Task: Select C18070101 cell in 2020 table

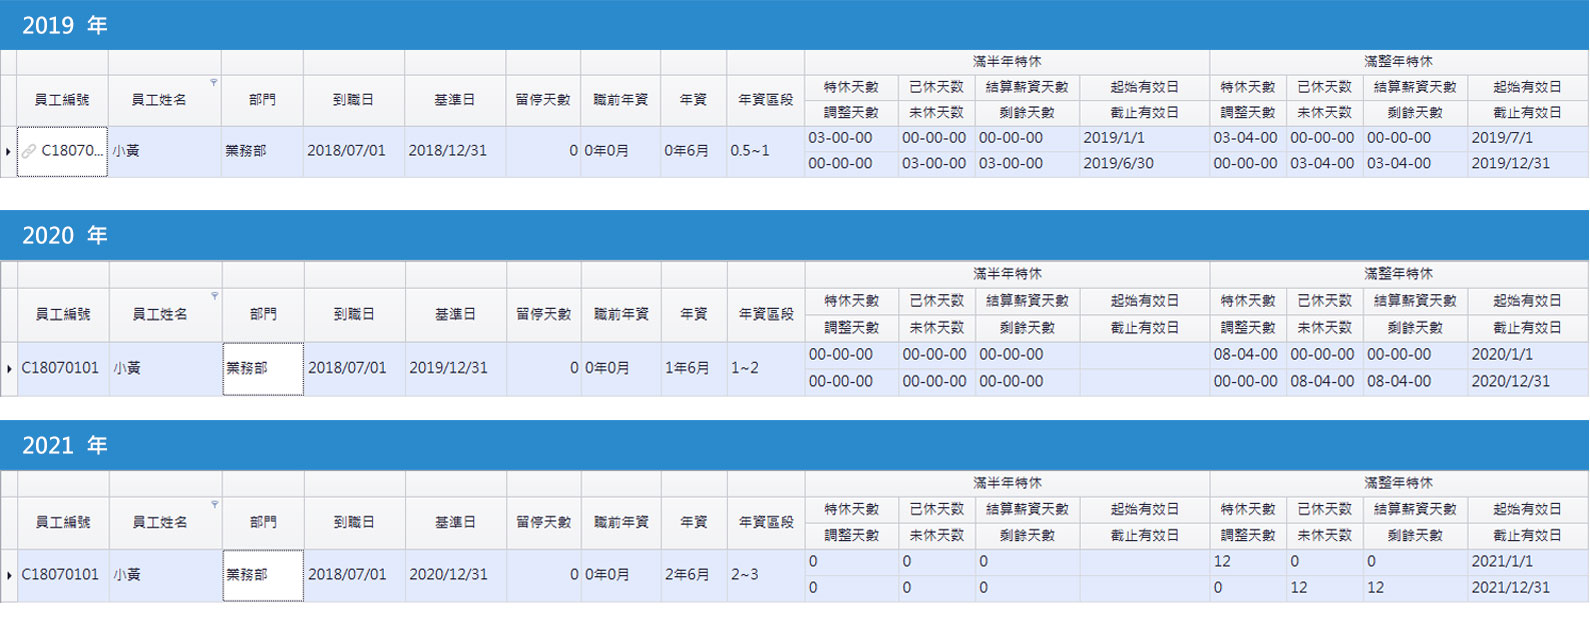Action: point(63,369)
